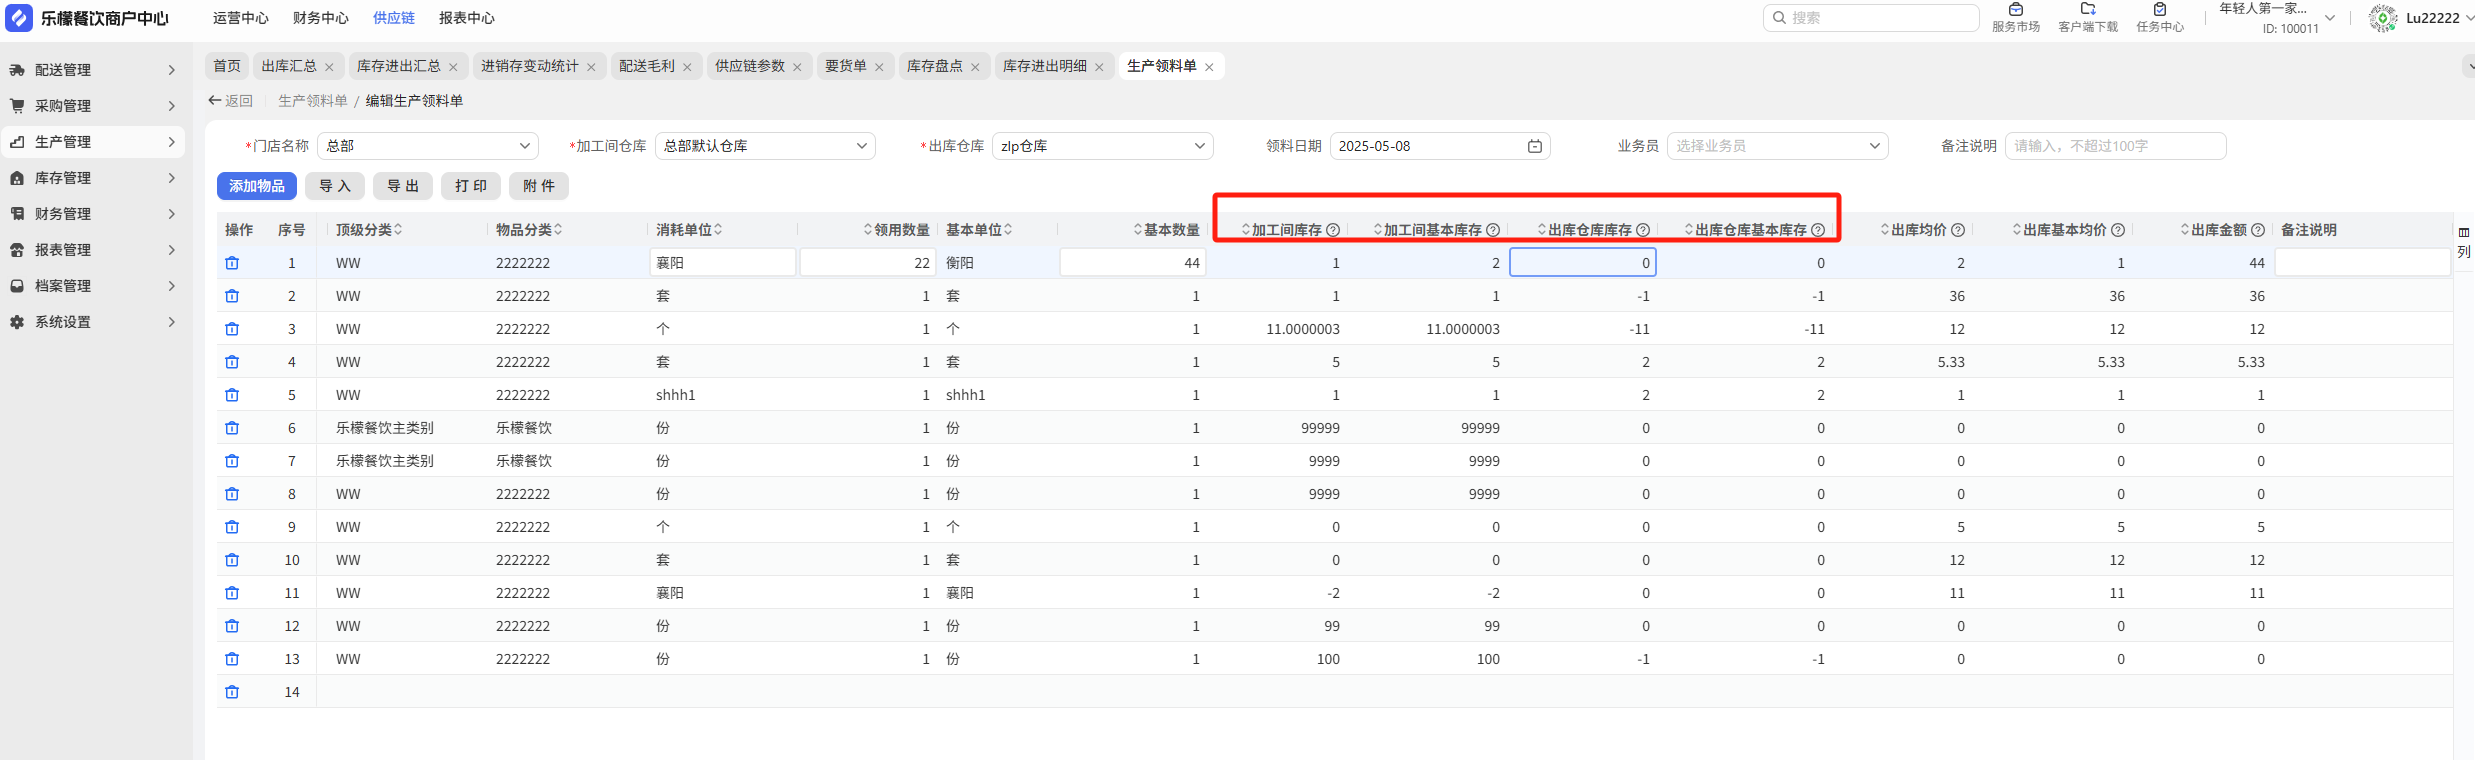Viewport: 2475px width, 760px height.
Task: Click trash icon for row 6
Action: point(232,428)
